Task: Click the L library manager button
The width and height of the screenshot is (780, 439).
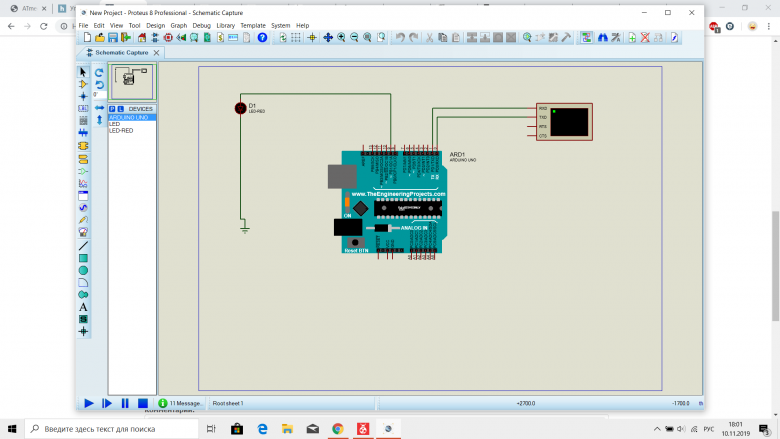Action: [x=121, y=109]
